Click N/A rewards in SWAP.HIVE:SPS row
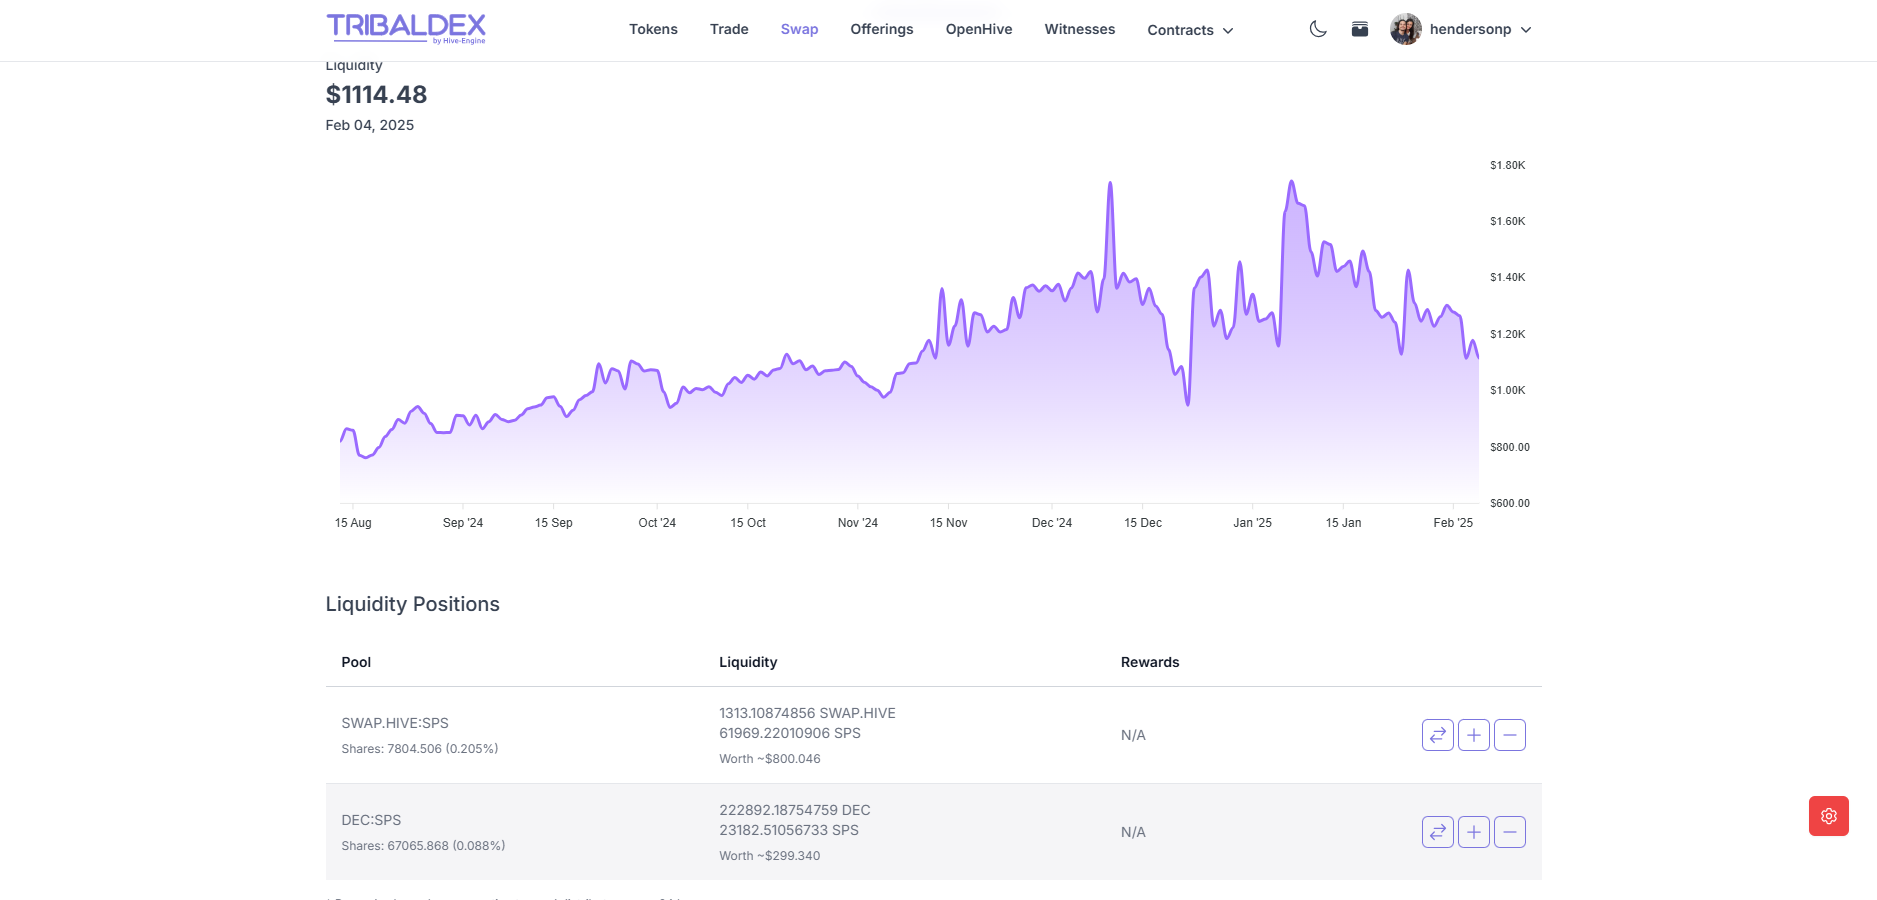This screenshot has width=1877, height=900. [1133, 735]
